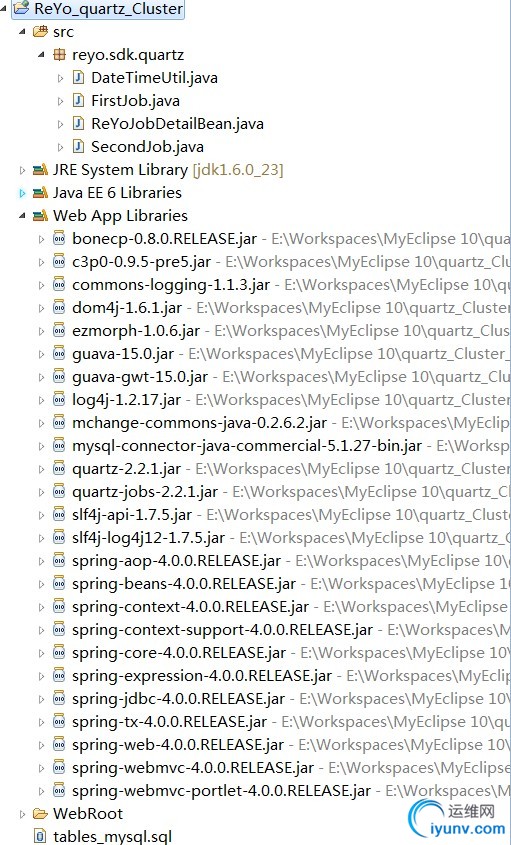Viewport: 511px width, 845px height.
Task: Click the quartz-2.2.1.jar jar icon
Action: coord(59,469)
